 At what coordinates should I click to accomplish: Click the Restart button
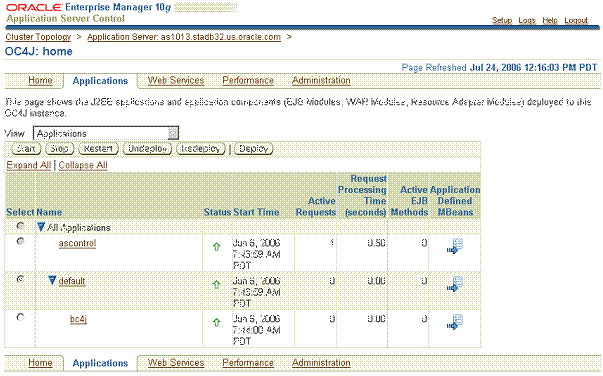(x=98, y=149)
